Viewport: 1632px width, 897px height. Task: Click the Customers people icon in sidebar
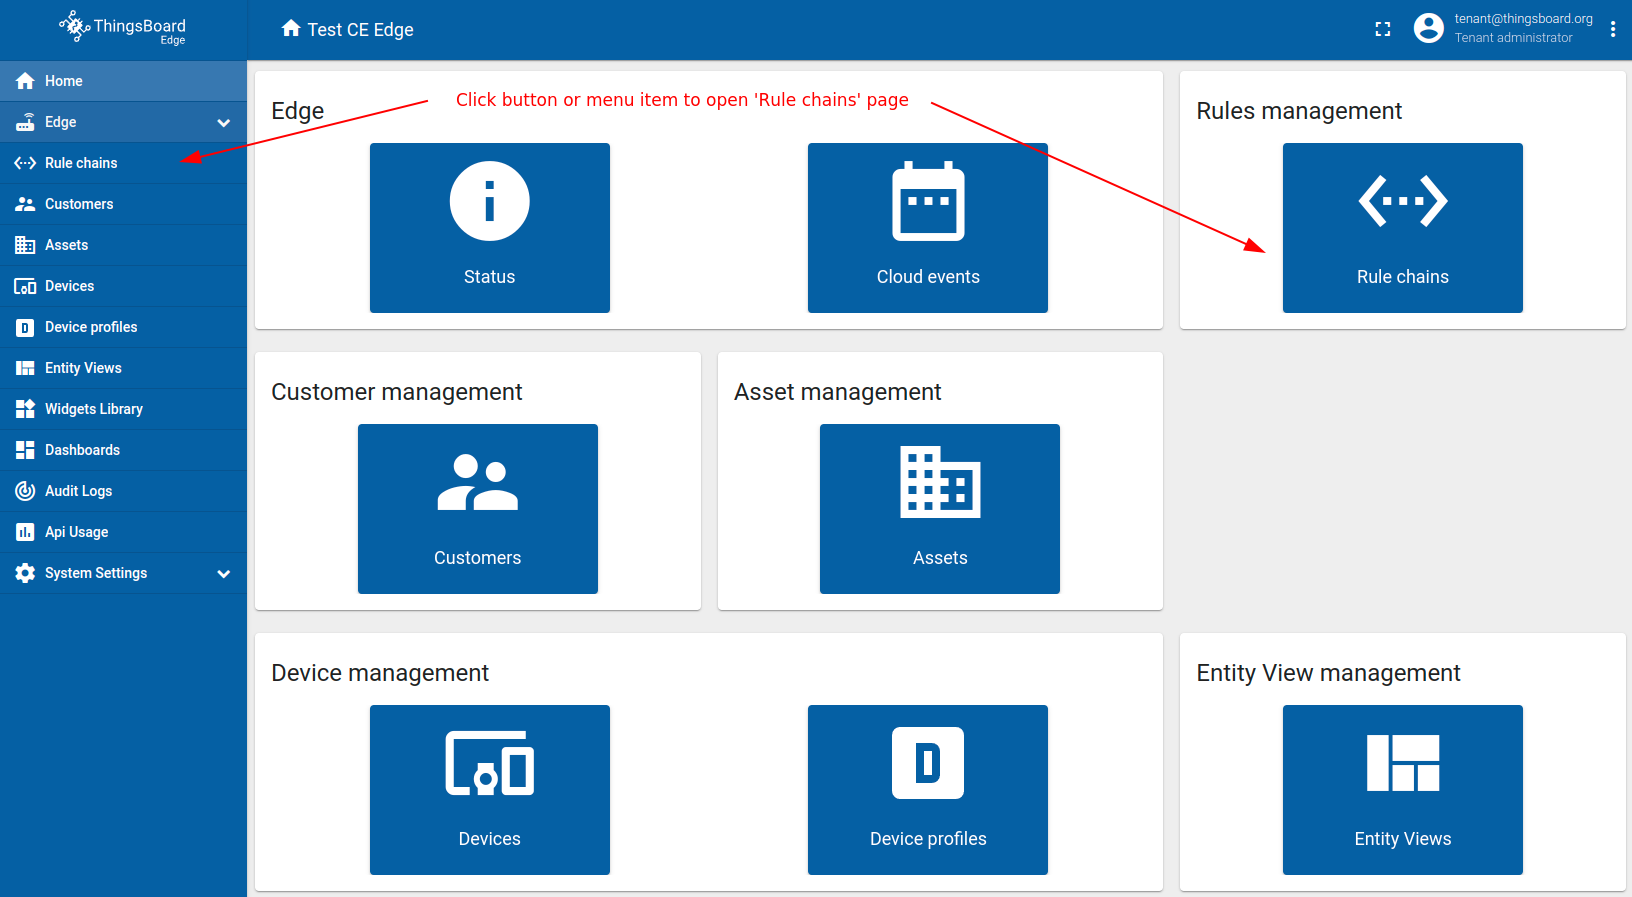pos(25,204)
